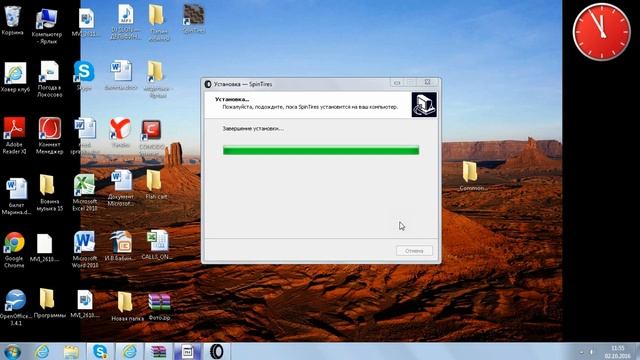Select the Skype desktop shortcut icon
This screenshot has height=360, width=640.
click(x=84, y=76)
